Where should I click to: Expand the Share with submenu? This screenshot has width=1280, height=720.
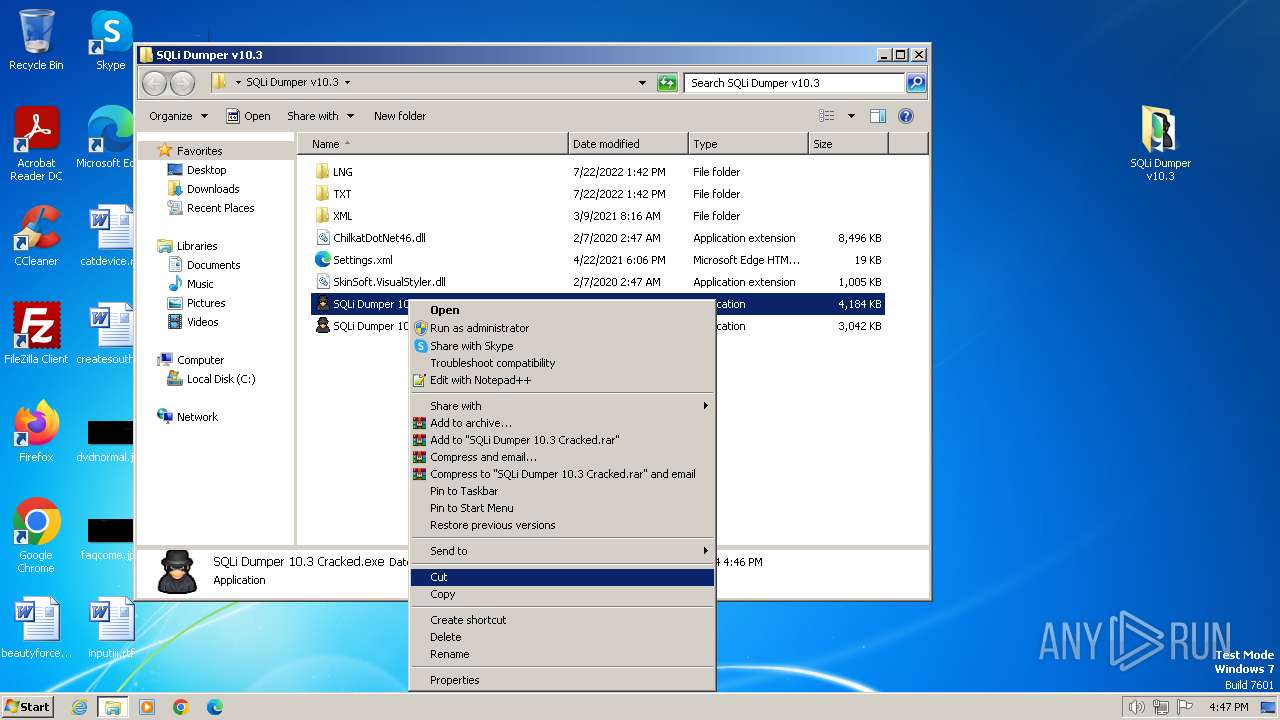(562, 406)
